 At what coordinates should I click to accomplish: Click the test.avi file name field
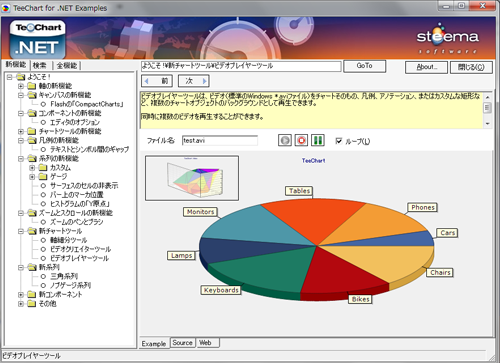pos(220,141)
